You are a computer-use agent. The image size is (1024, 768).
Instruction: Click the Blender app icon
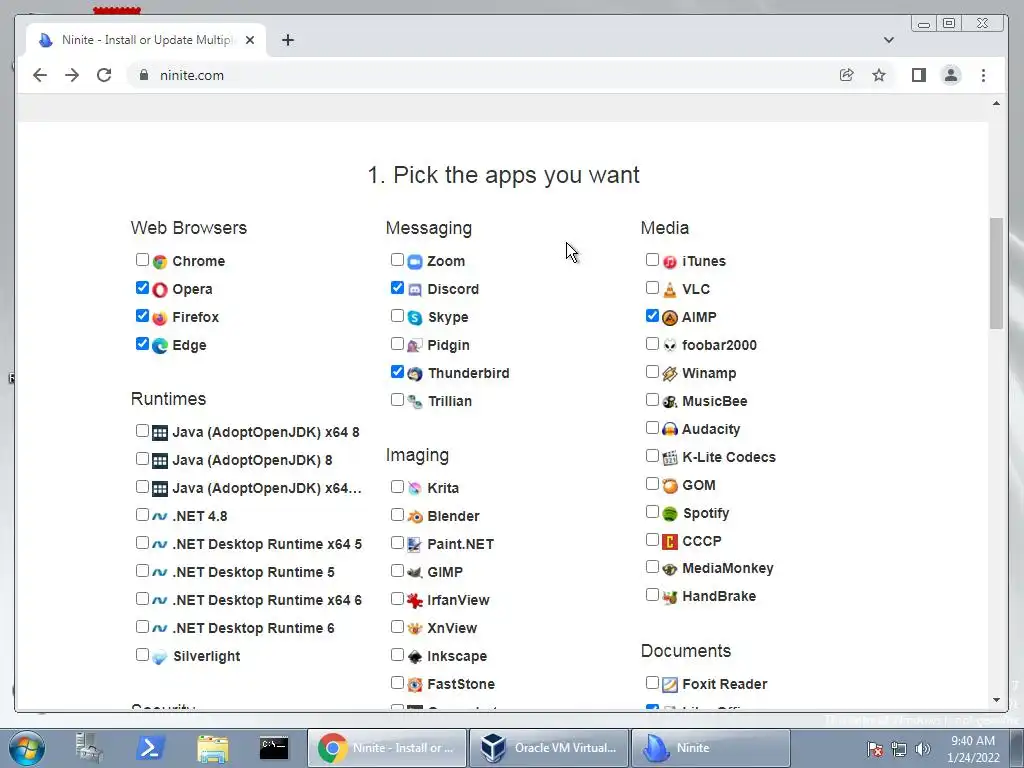[415, 517]
